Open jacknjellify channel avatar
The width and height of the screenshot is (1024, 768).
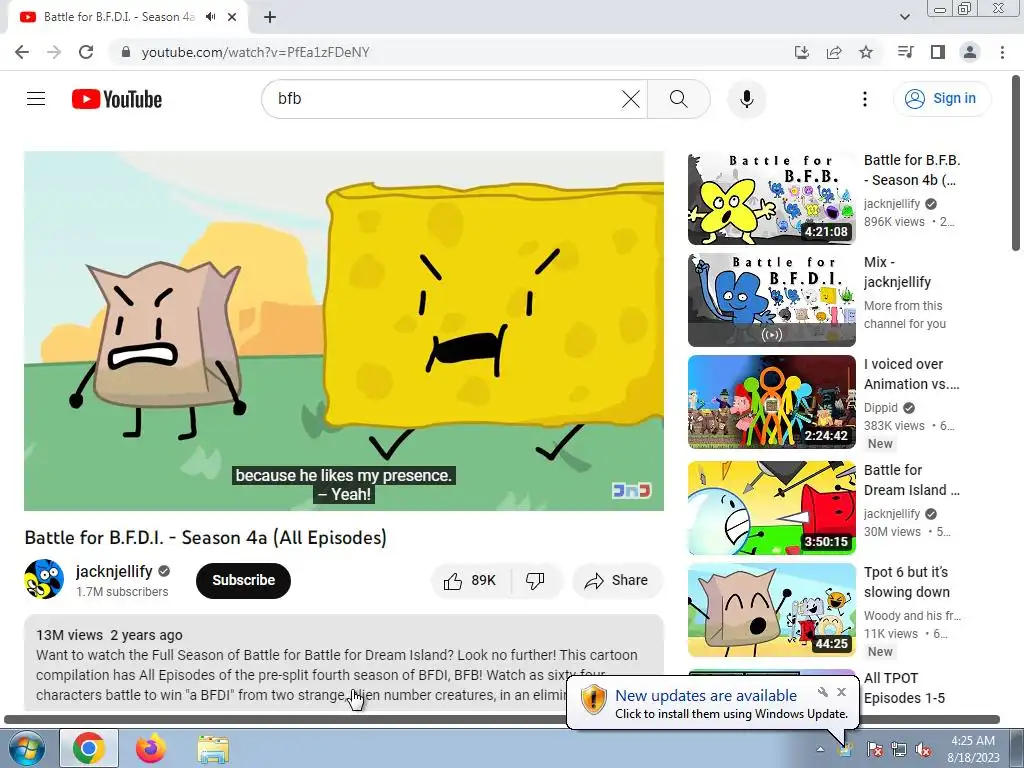coord(44,579)
